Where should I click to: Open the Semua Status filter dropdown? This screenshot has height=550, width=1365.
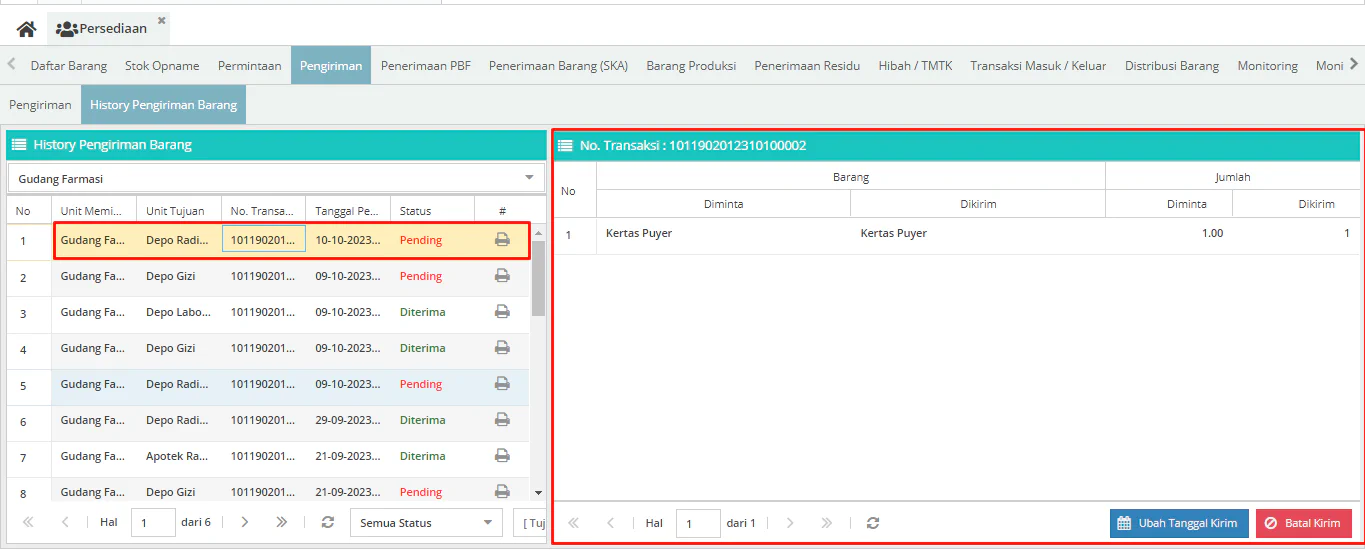(x=426, y=522)
